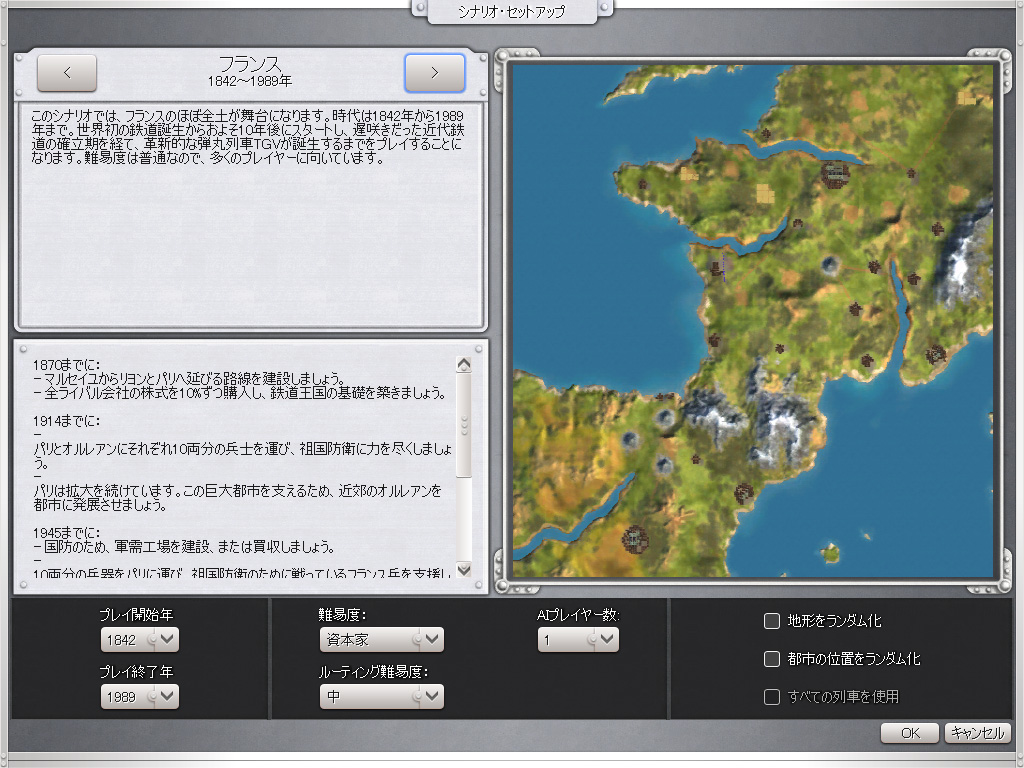Toggle 都市の位置をランダム化 checkbox
This screenshot has height=768, width=1024.
click(772, 659)
